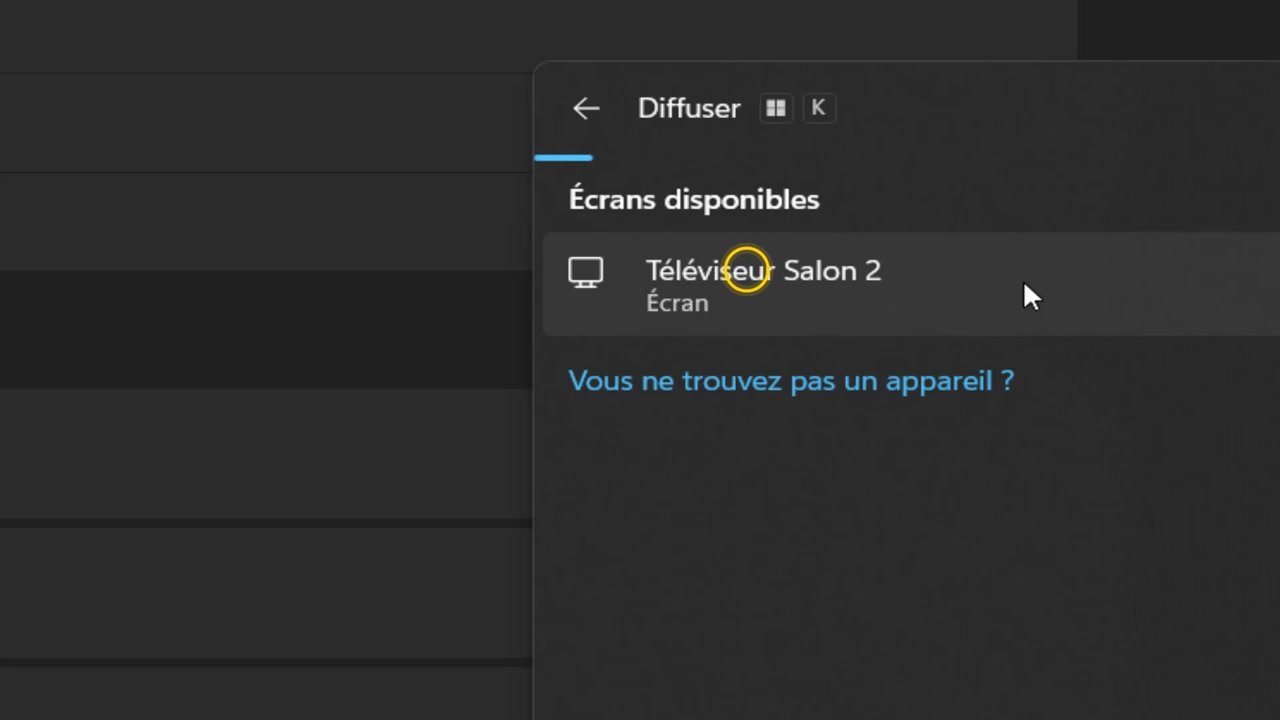Click the 'Écrans disponibles' heading
This screenshot has height=720, width=1280.
pyautogui.click(x=694, y=199)
